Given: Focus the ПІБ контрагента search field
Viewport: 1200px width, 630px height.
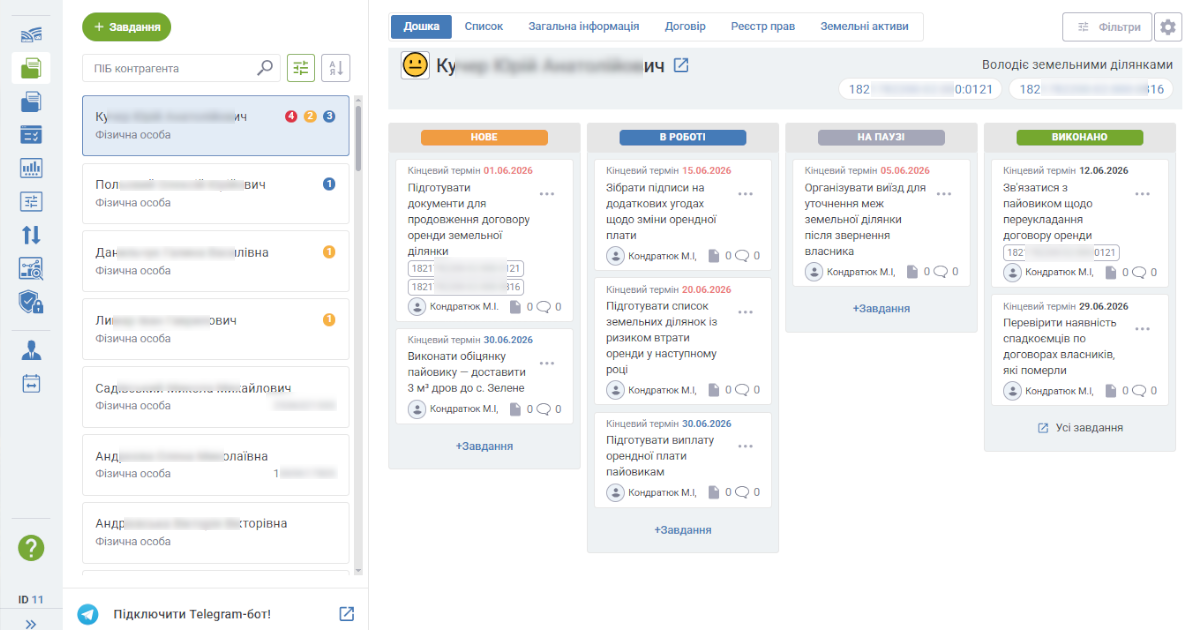Looking at the screenshot, I should 180,68.
